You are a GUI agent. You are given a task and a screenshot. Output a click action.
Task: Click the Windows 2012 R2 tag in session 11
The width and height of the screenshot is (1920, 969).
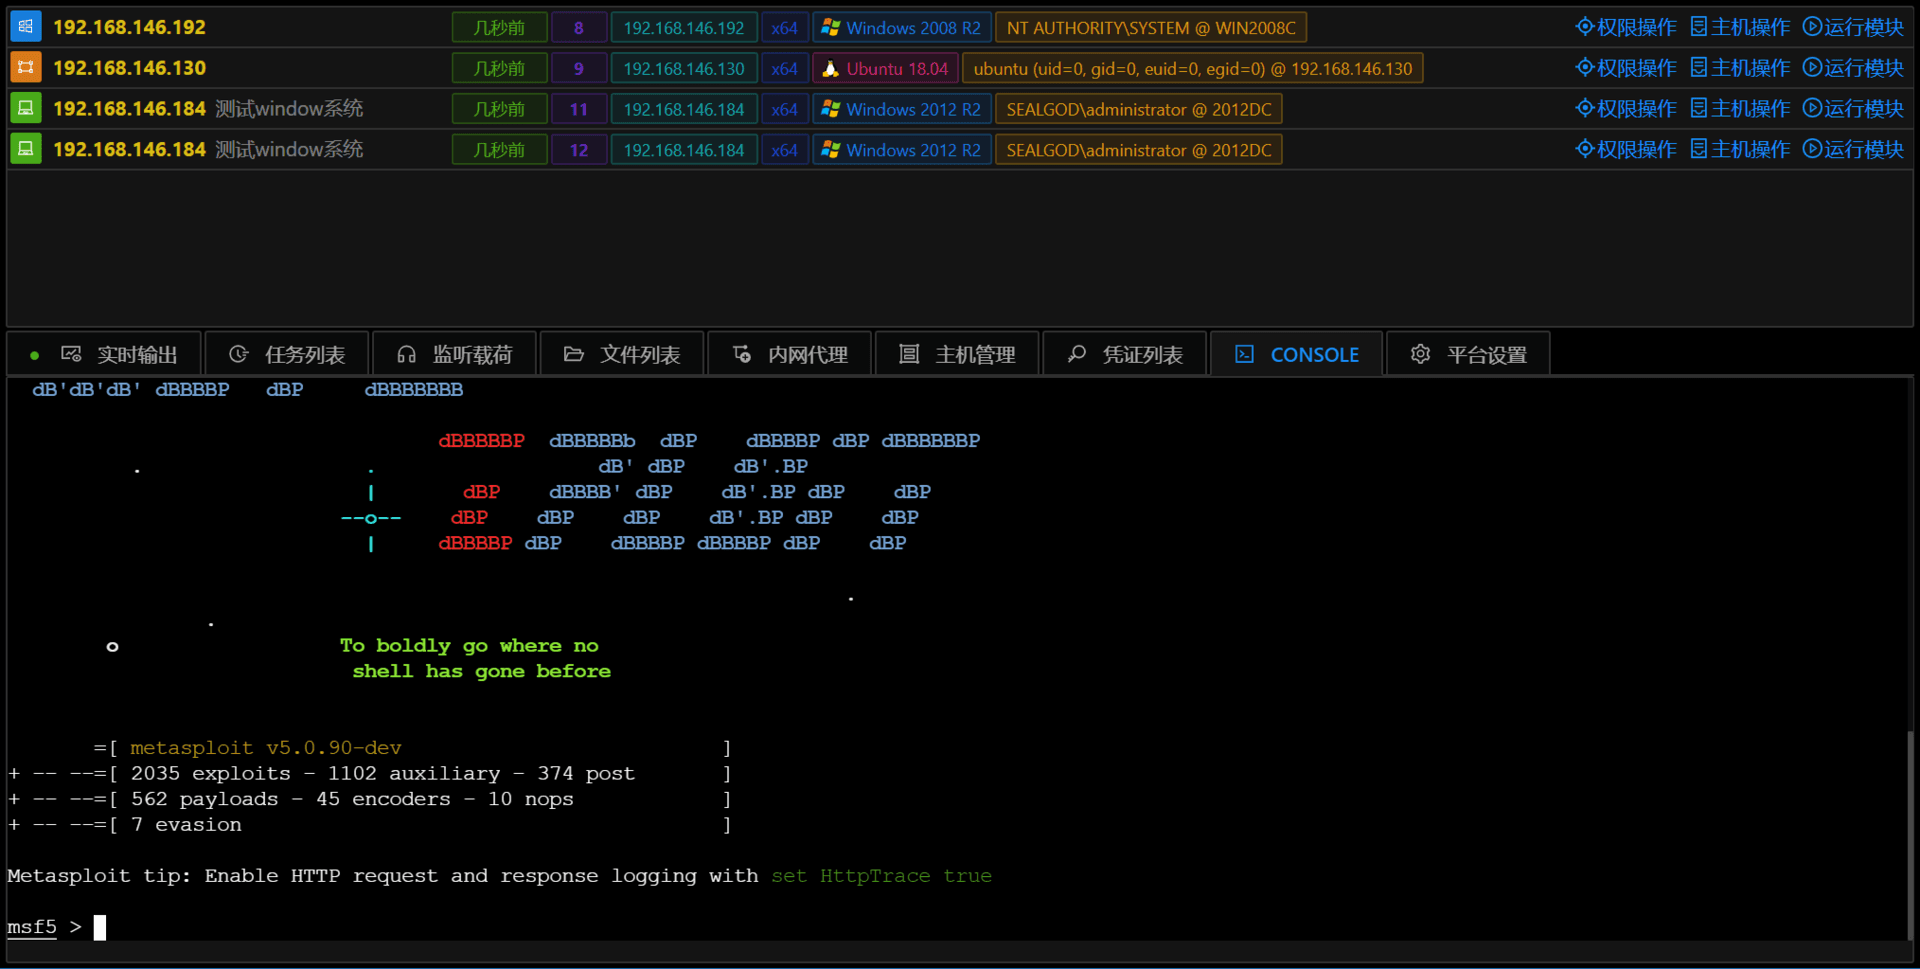902,110
